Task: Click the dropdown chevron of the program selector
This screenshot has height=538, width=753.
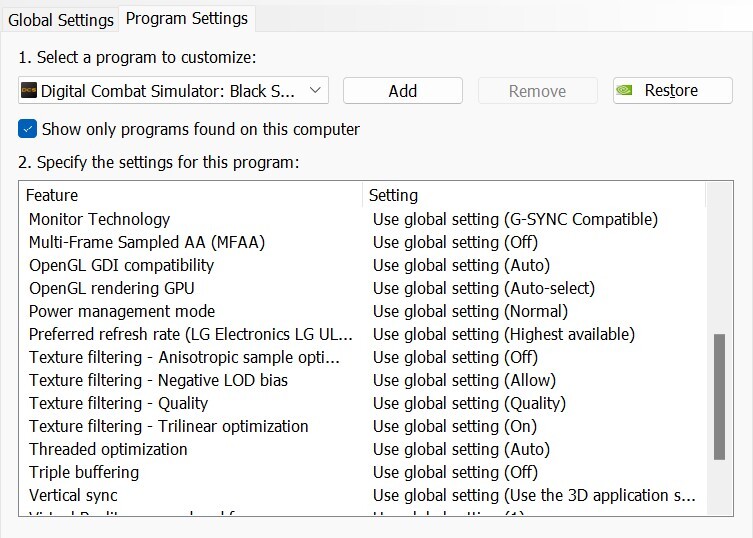Action: click(316, 90)
